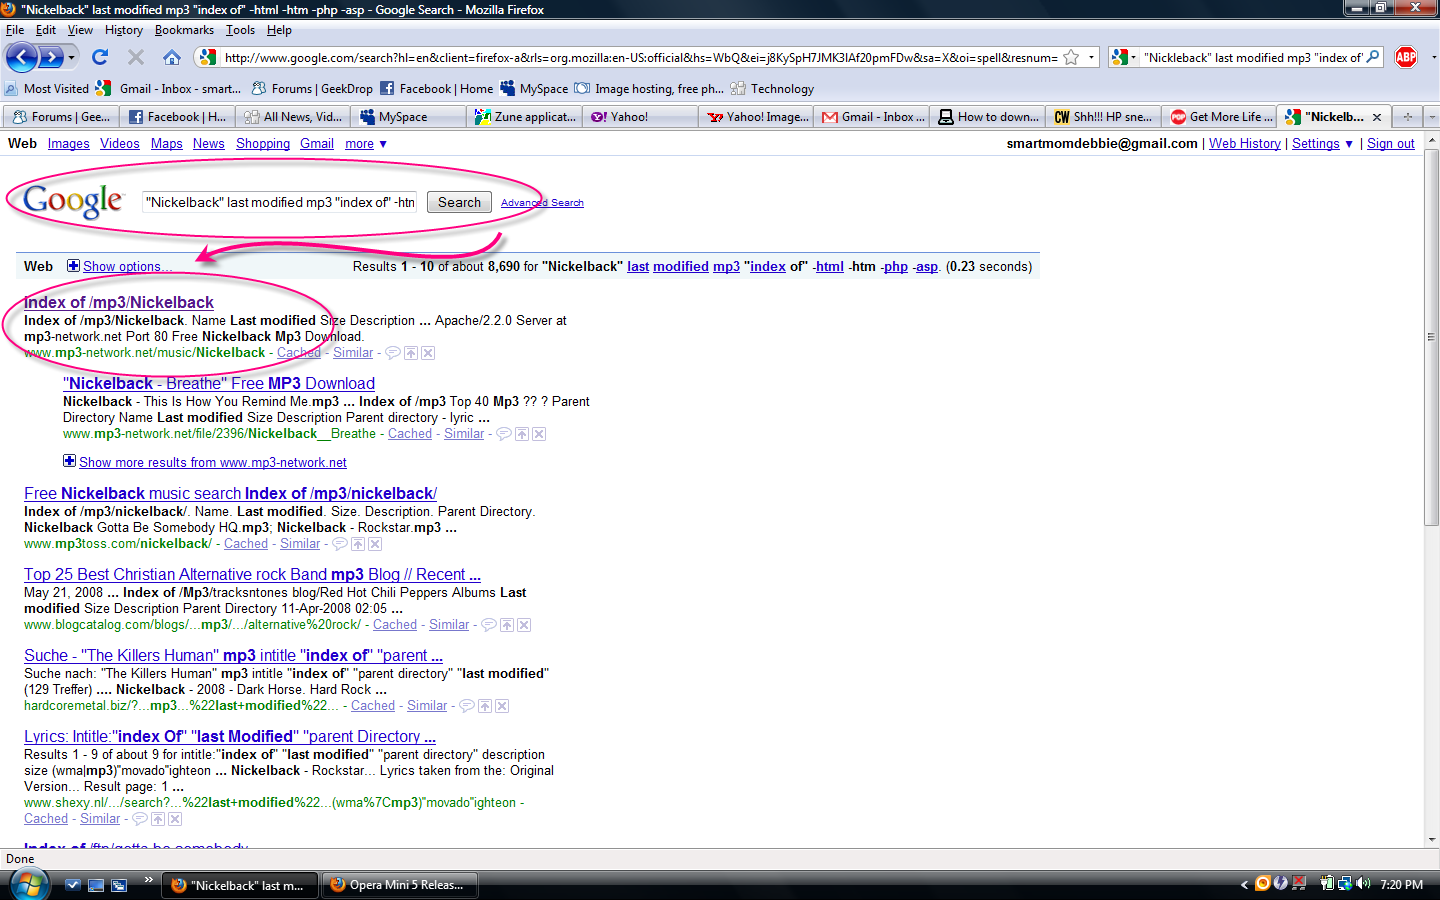
Task: Switch to the Yahoo! tab
Action: point(640,117)
